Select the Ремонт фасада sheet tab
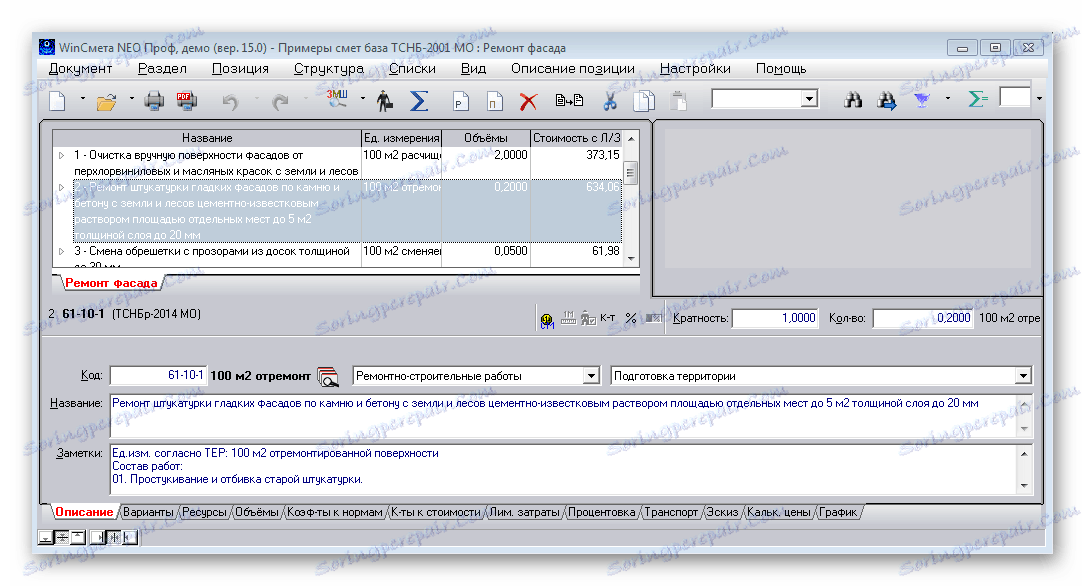 pyautogui.click(x=111, y=283)
